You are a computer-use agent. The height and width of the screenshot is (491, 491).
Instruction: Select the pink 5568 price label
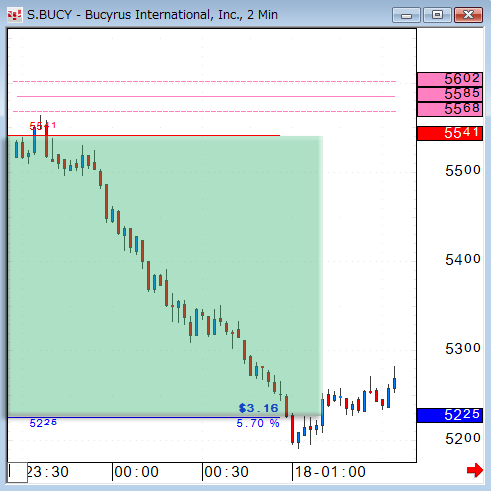pos(450,109)
